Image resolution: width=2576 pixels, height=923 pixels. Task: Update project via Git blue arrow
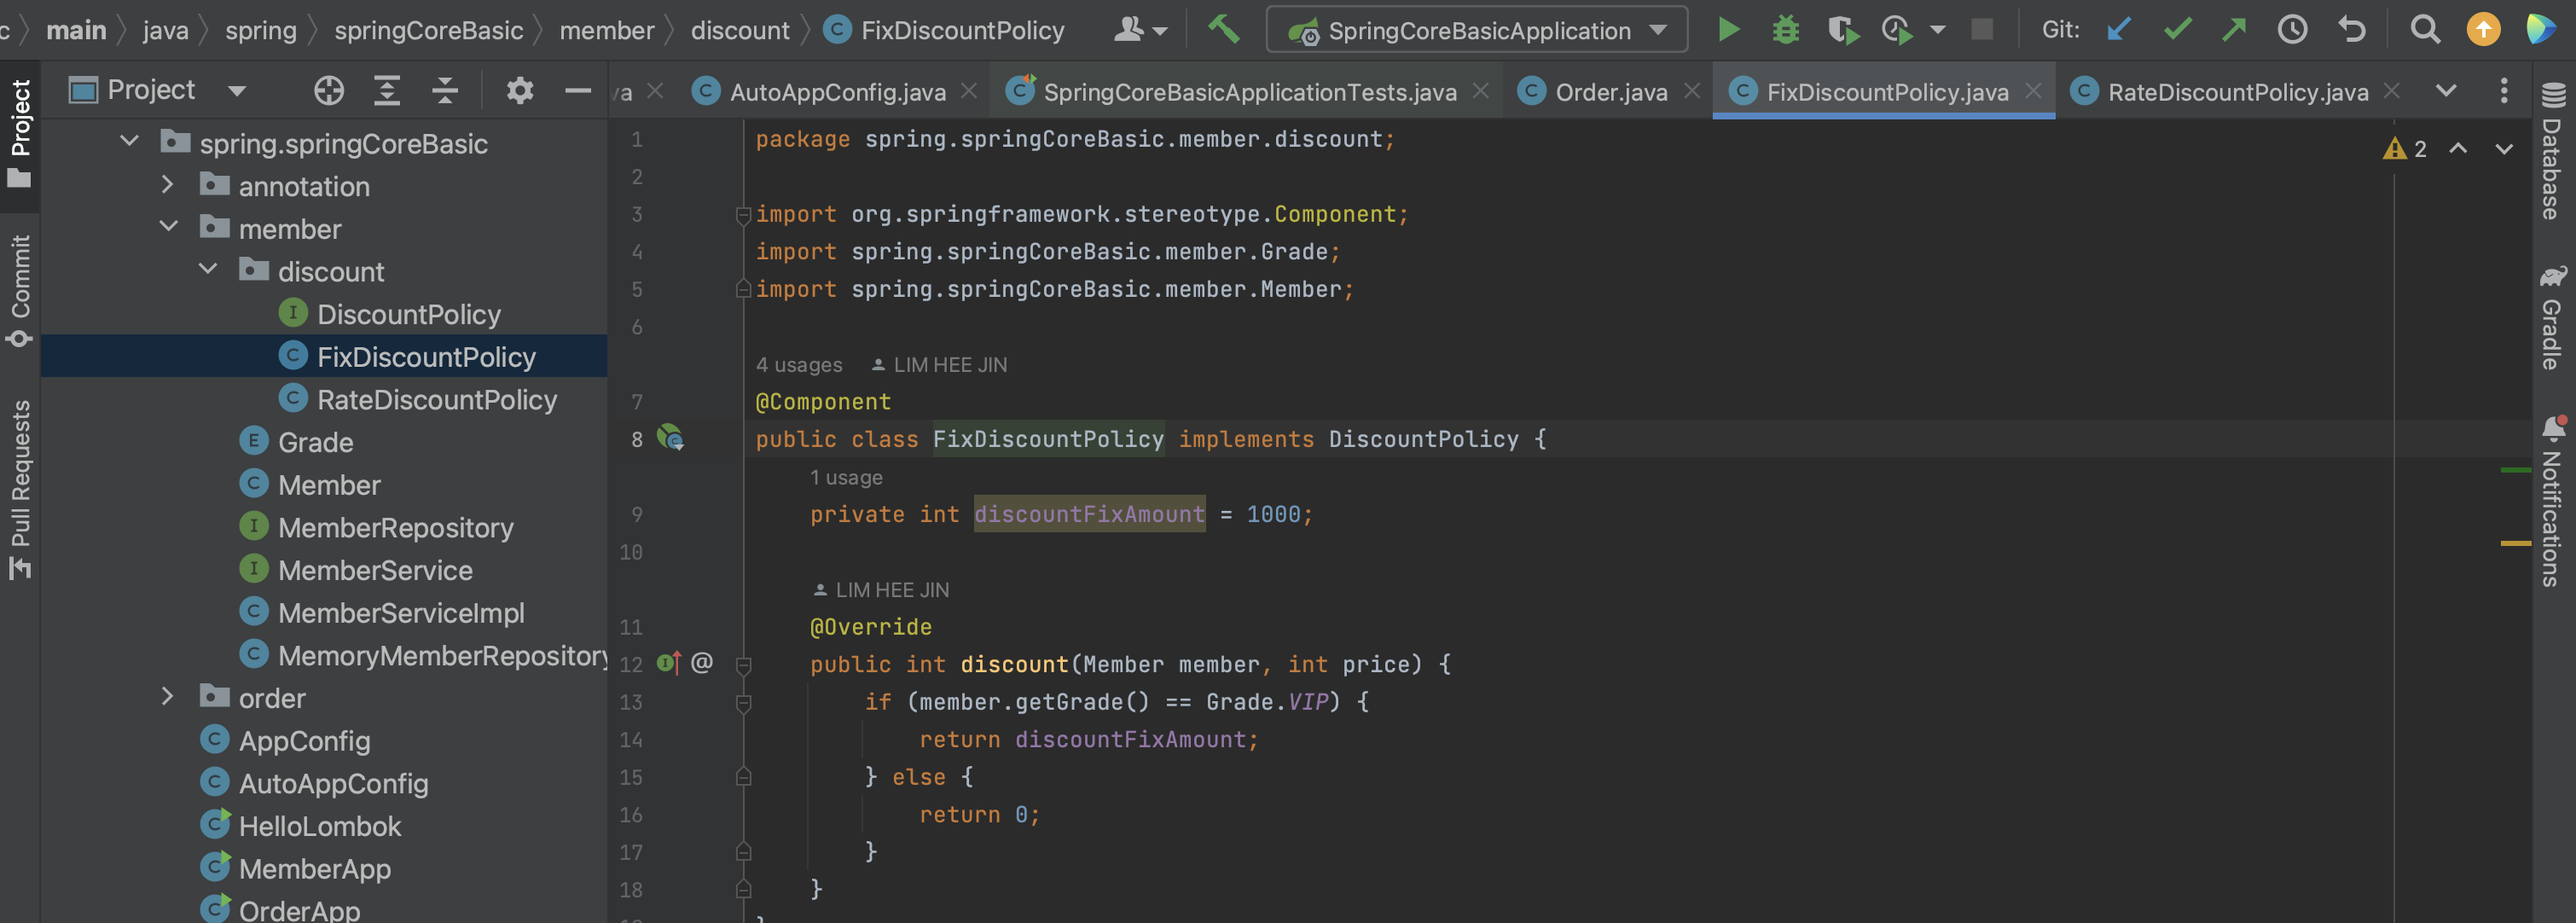pos(2118,30)
